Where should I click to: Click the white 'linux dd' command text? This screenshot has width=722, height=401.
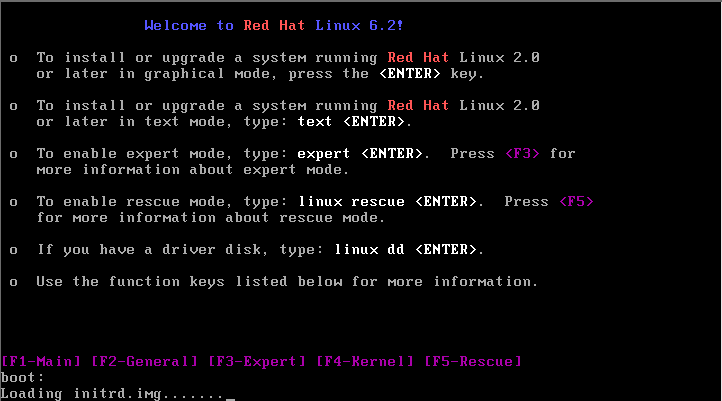tap(369, 250)
